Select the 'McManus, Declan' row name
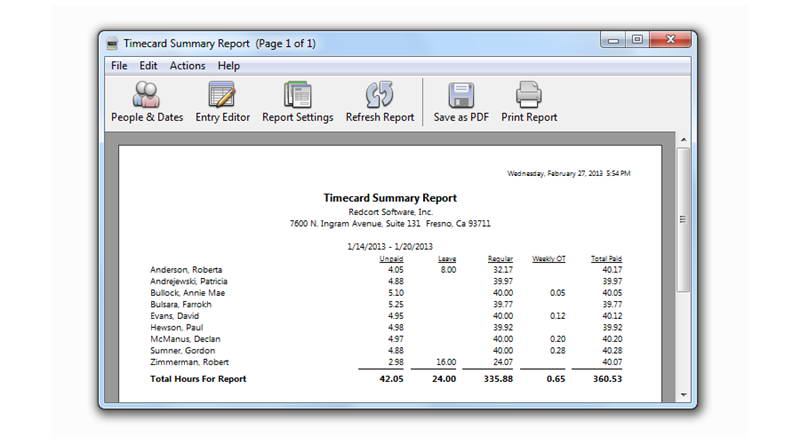 [185, 339]
